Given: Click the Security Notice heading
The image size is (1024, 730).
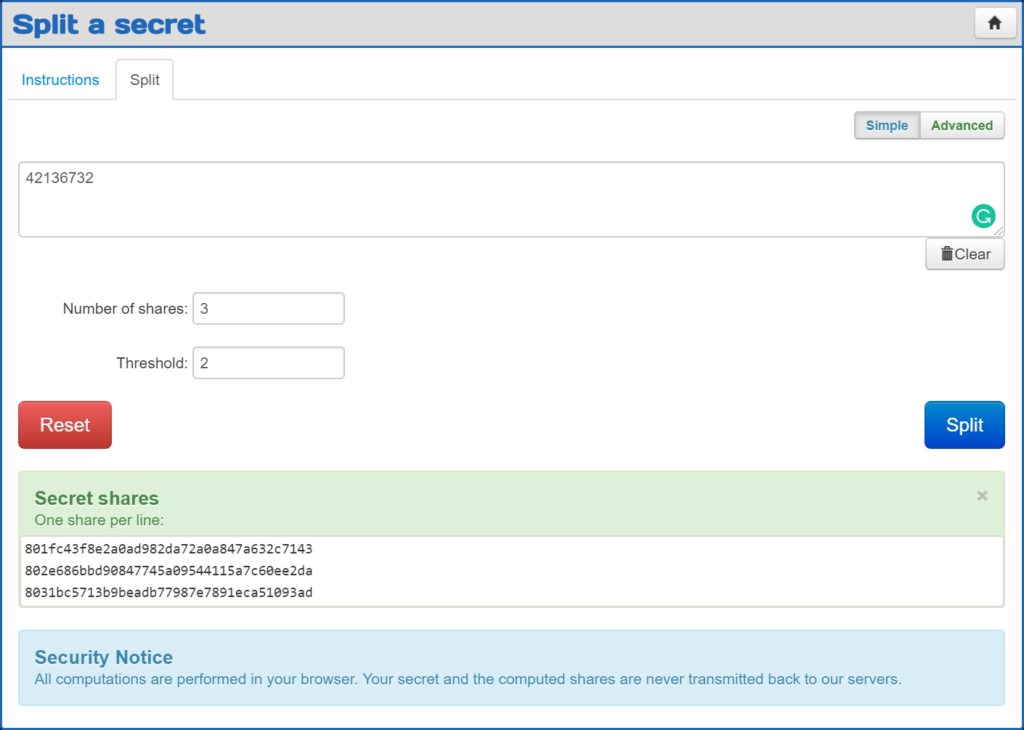Looking at the screenshot, I should [104, 657].
